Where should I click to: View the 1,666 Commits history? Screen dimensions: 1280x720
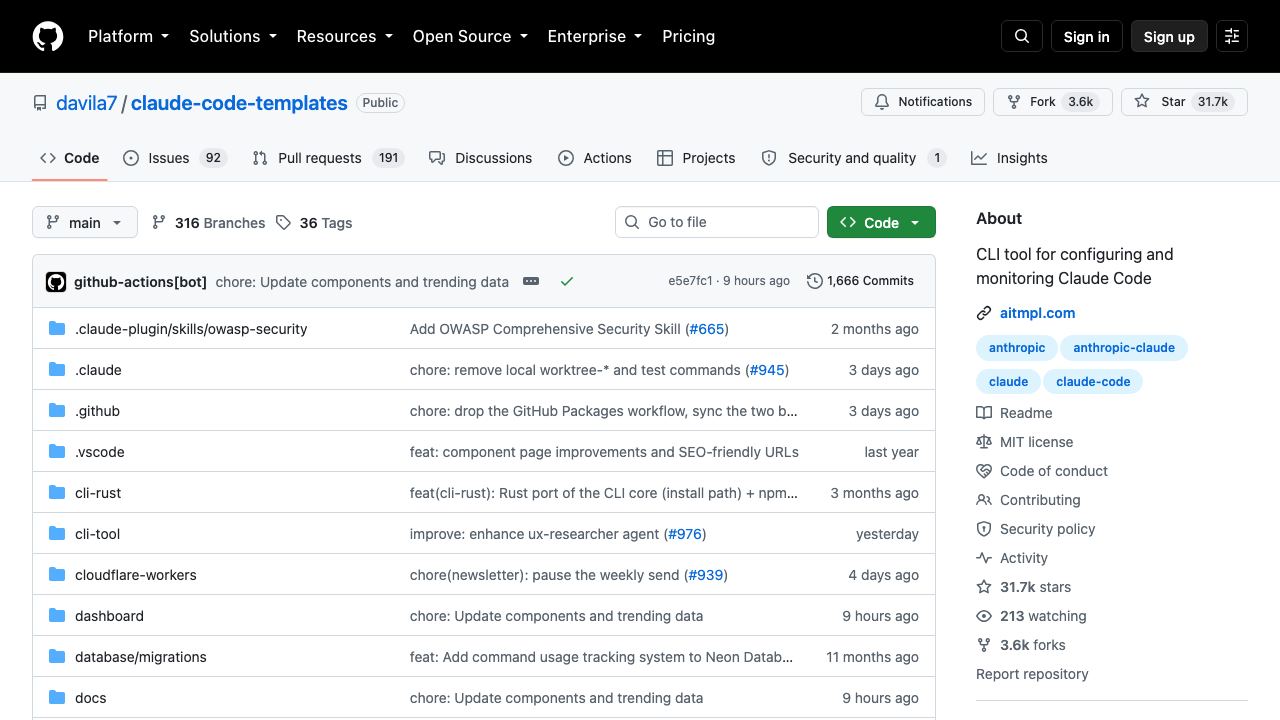pos(860,281)
